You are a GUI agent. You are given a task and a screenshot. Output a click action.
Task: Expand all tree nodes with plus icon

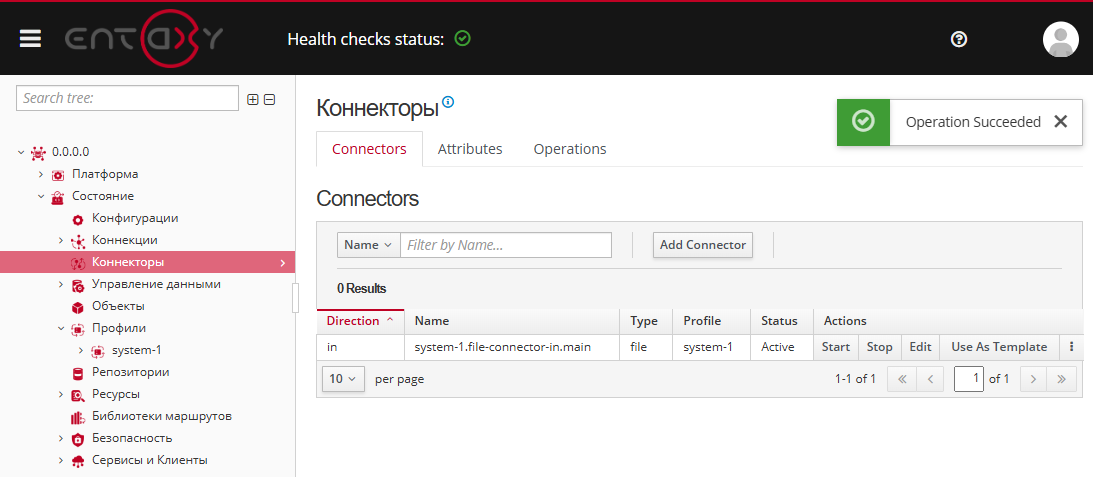pos(253,99)
